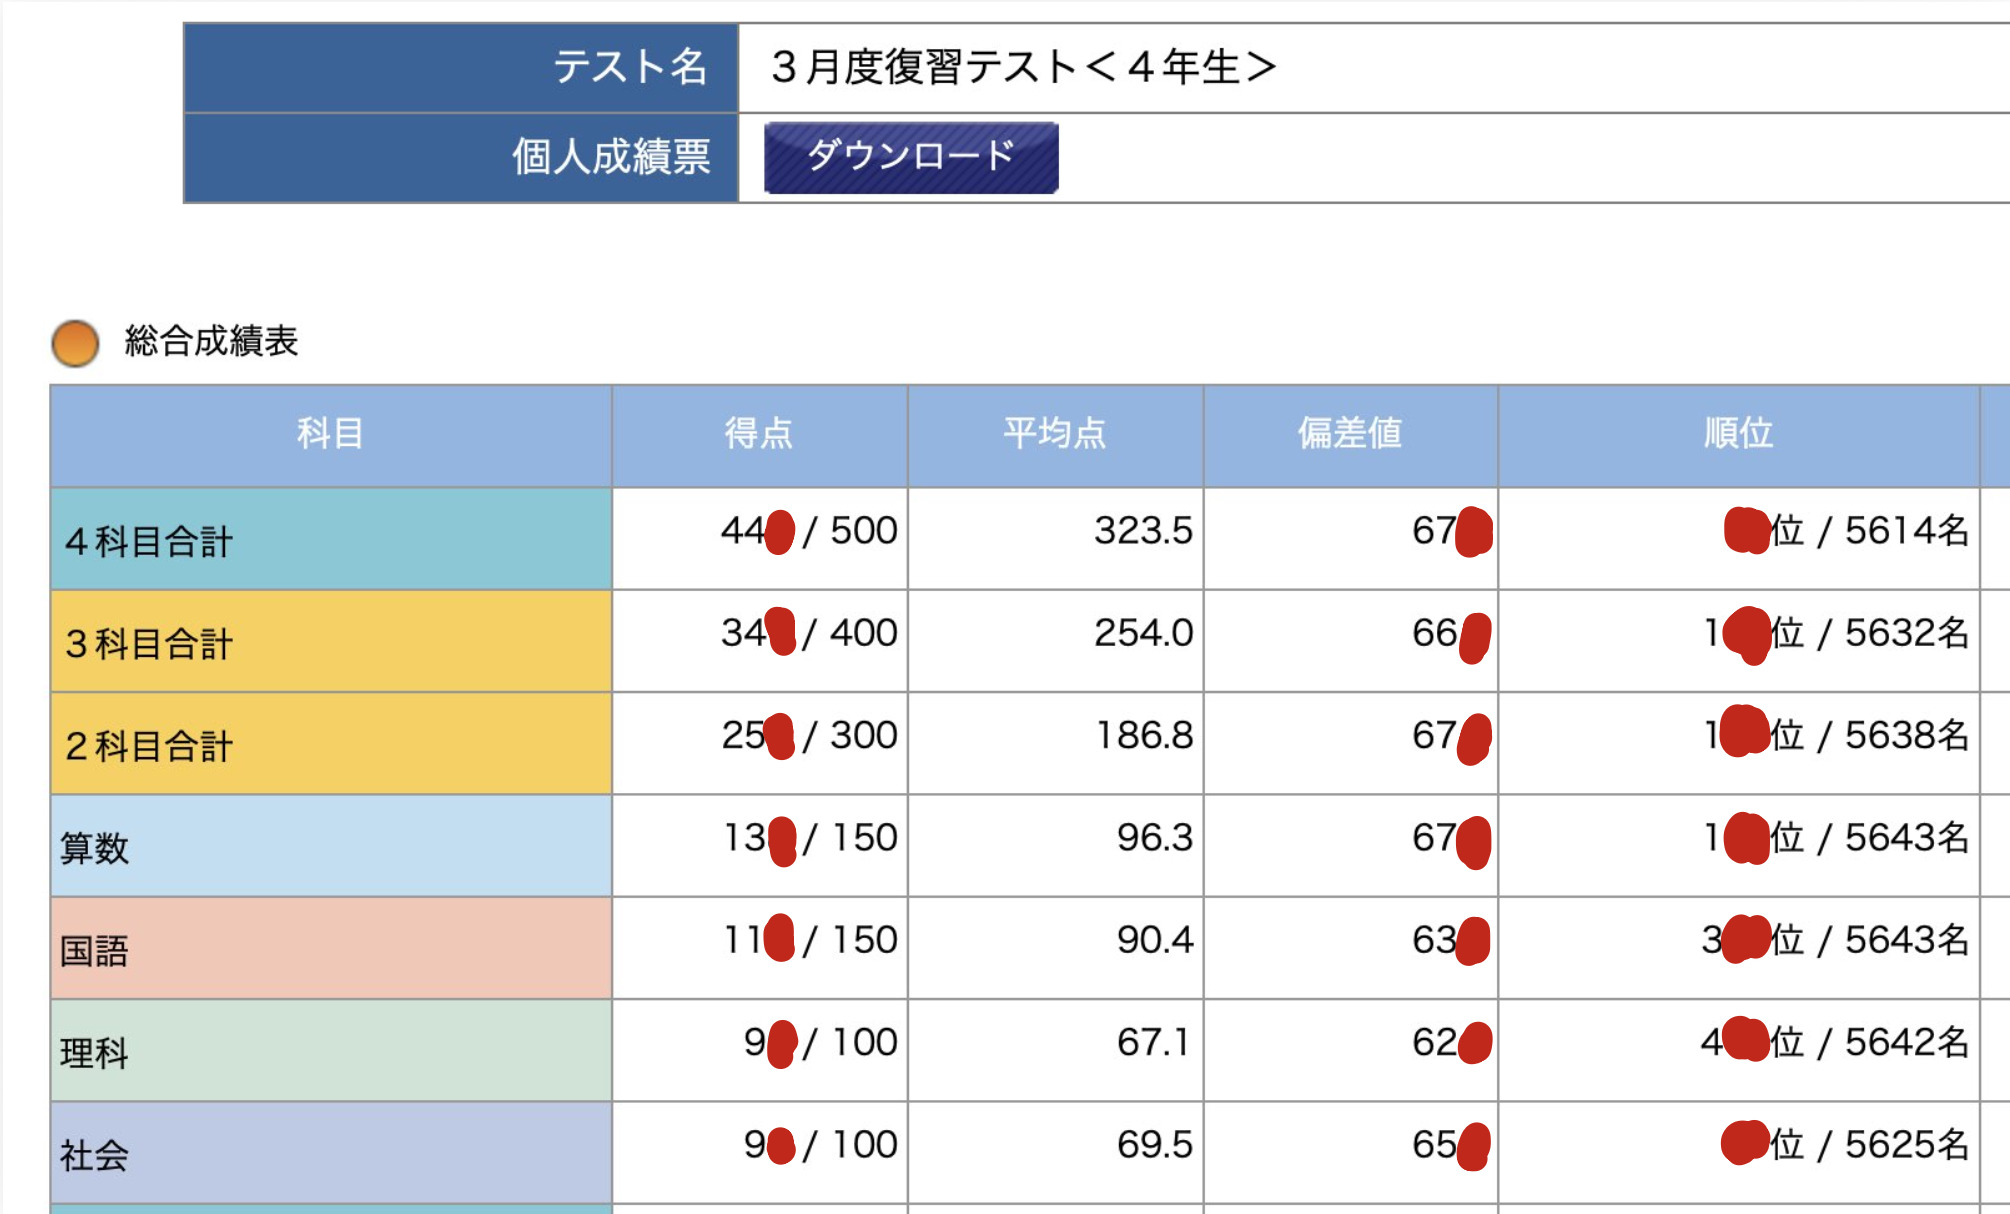
Task: Click the 科目 column header
Action: (330, 434)
